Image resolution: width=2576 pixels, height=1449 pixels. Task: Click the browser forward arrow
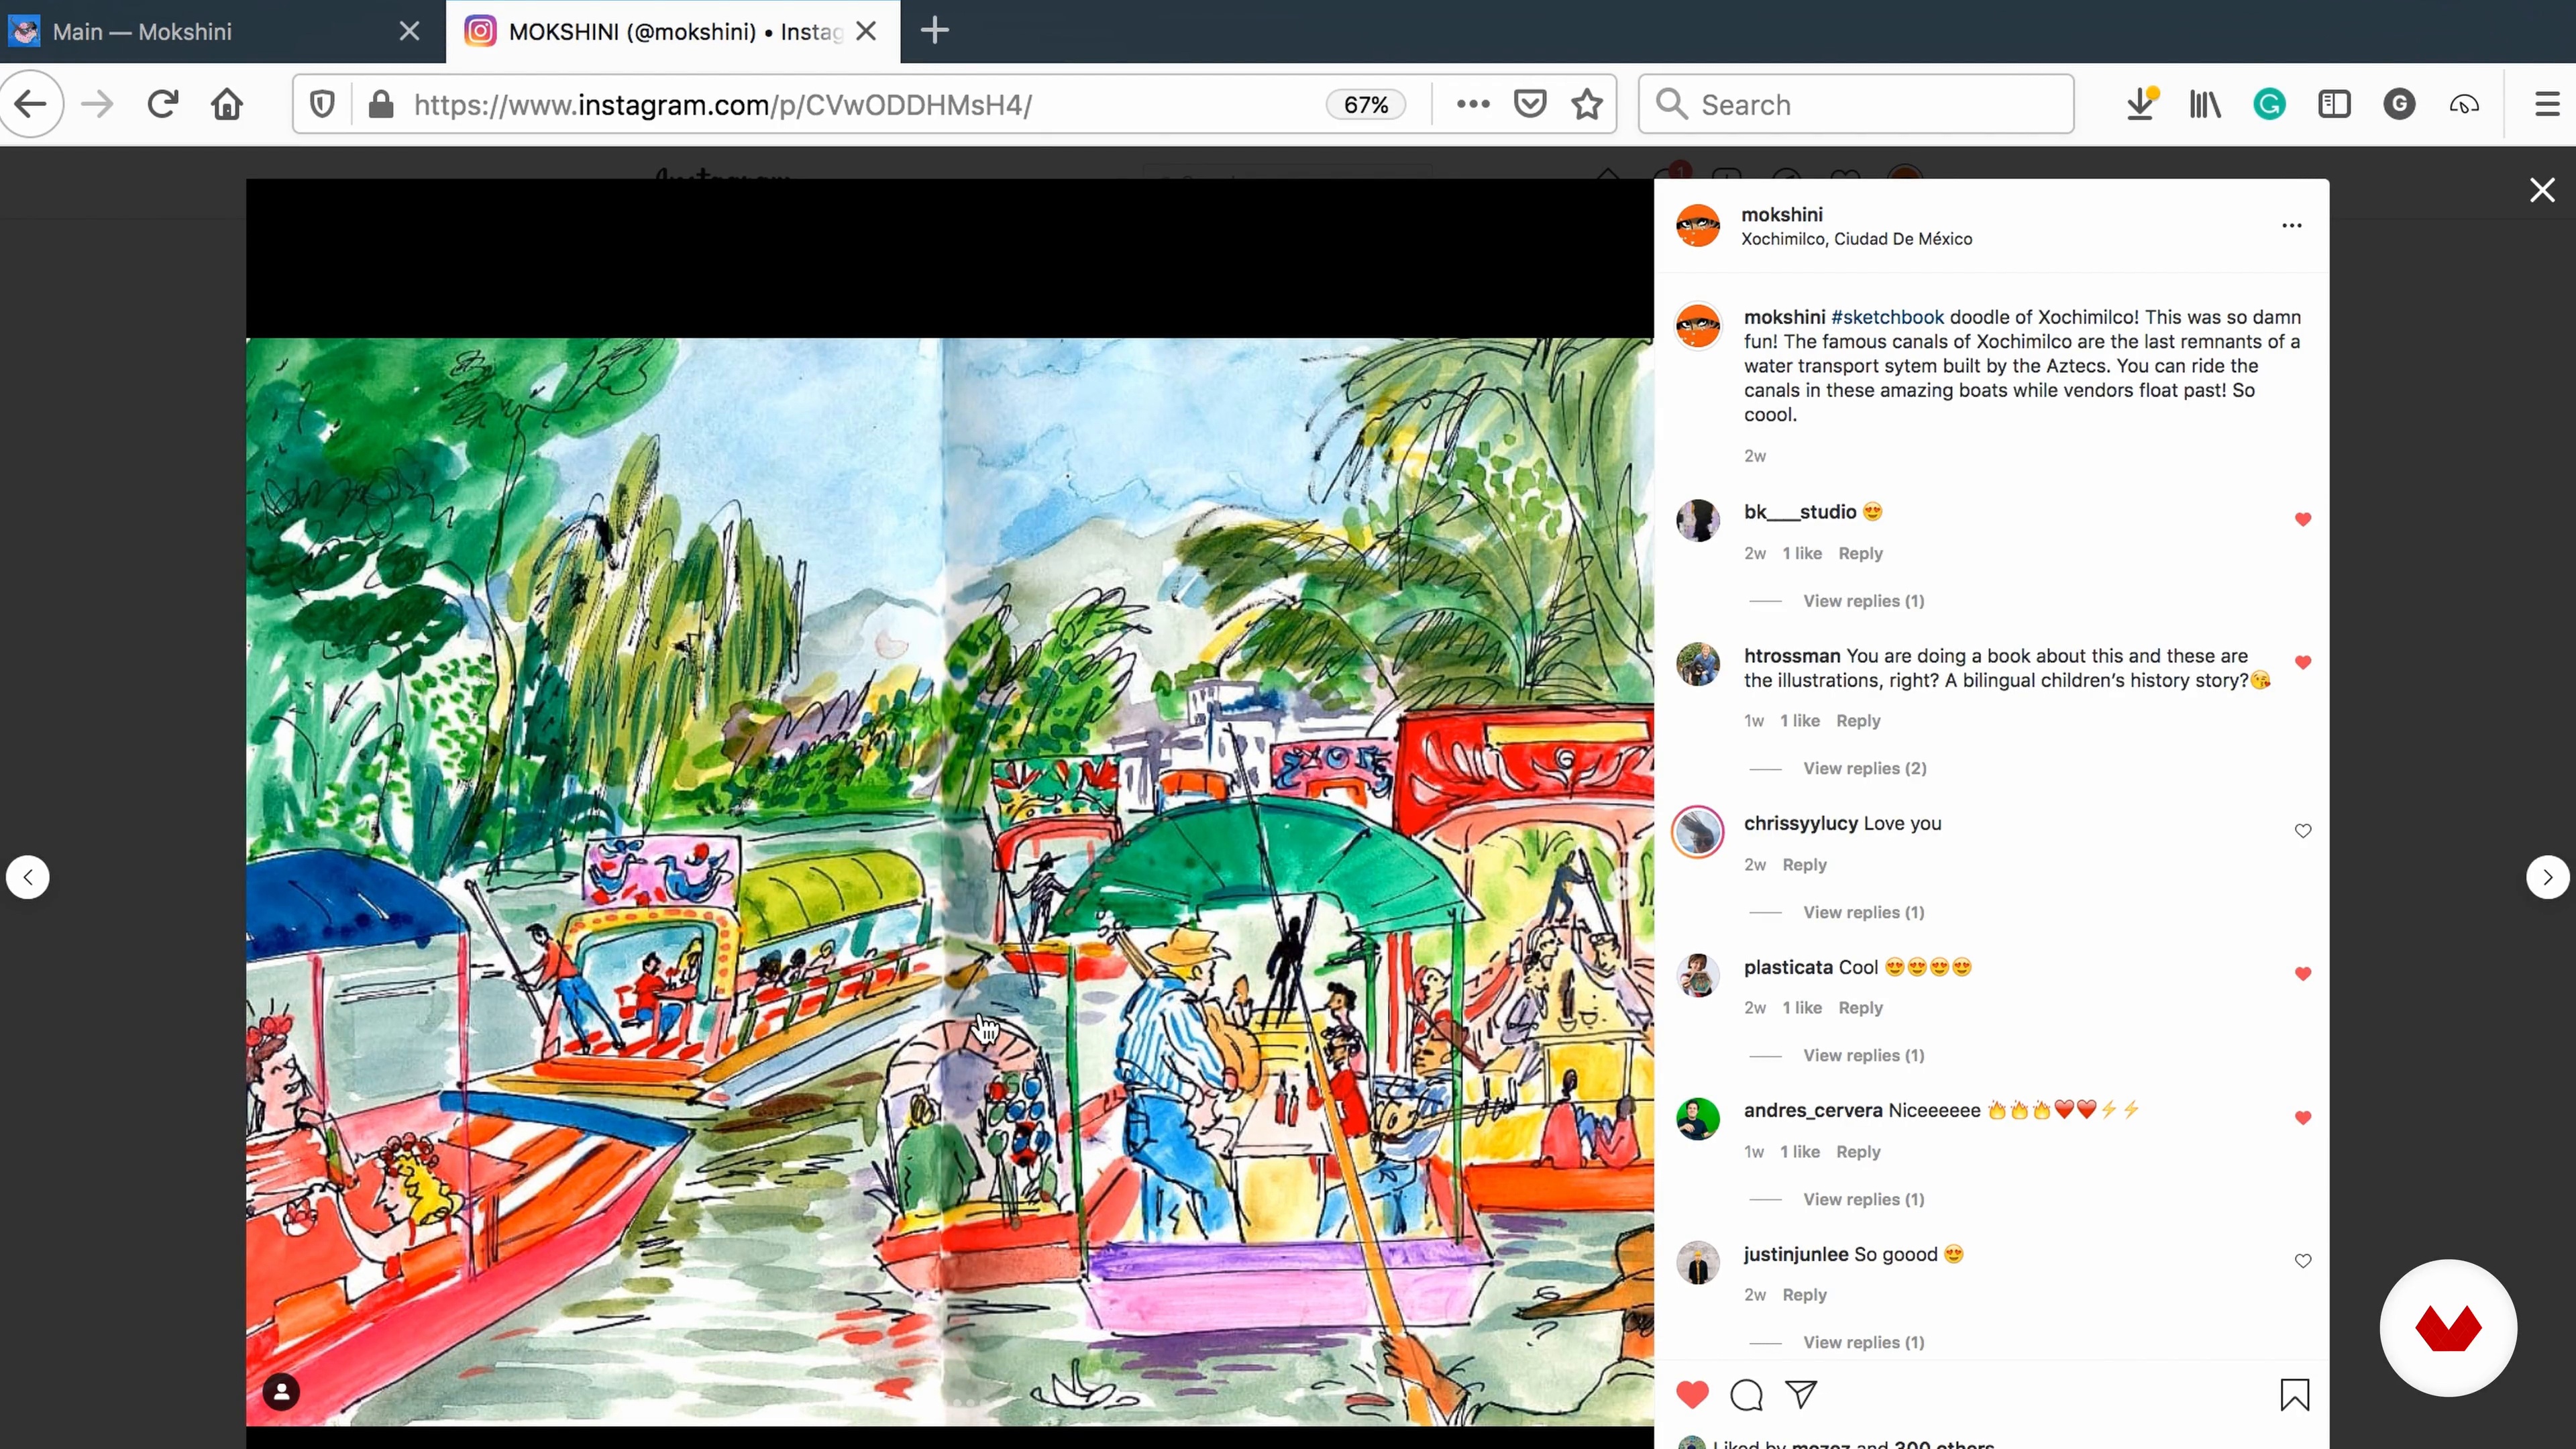point(97,104)
